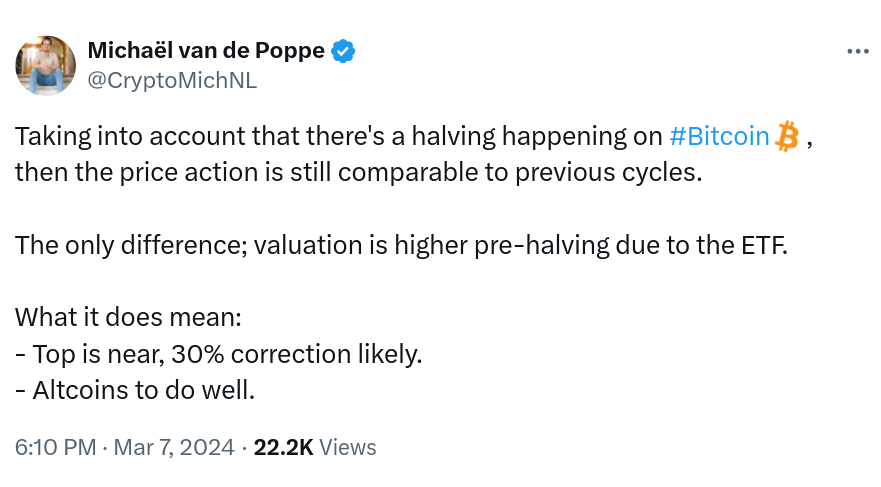Click the phrase 'previous cycles' in the tweet

point(608,172)
